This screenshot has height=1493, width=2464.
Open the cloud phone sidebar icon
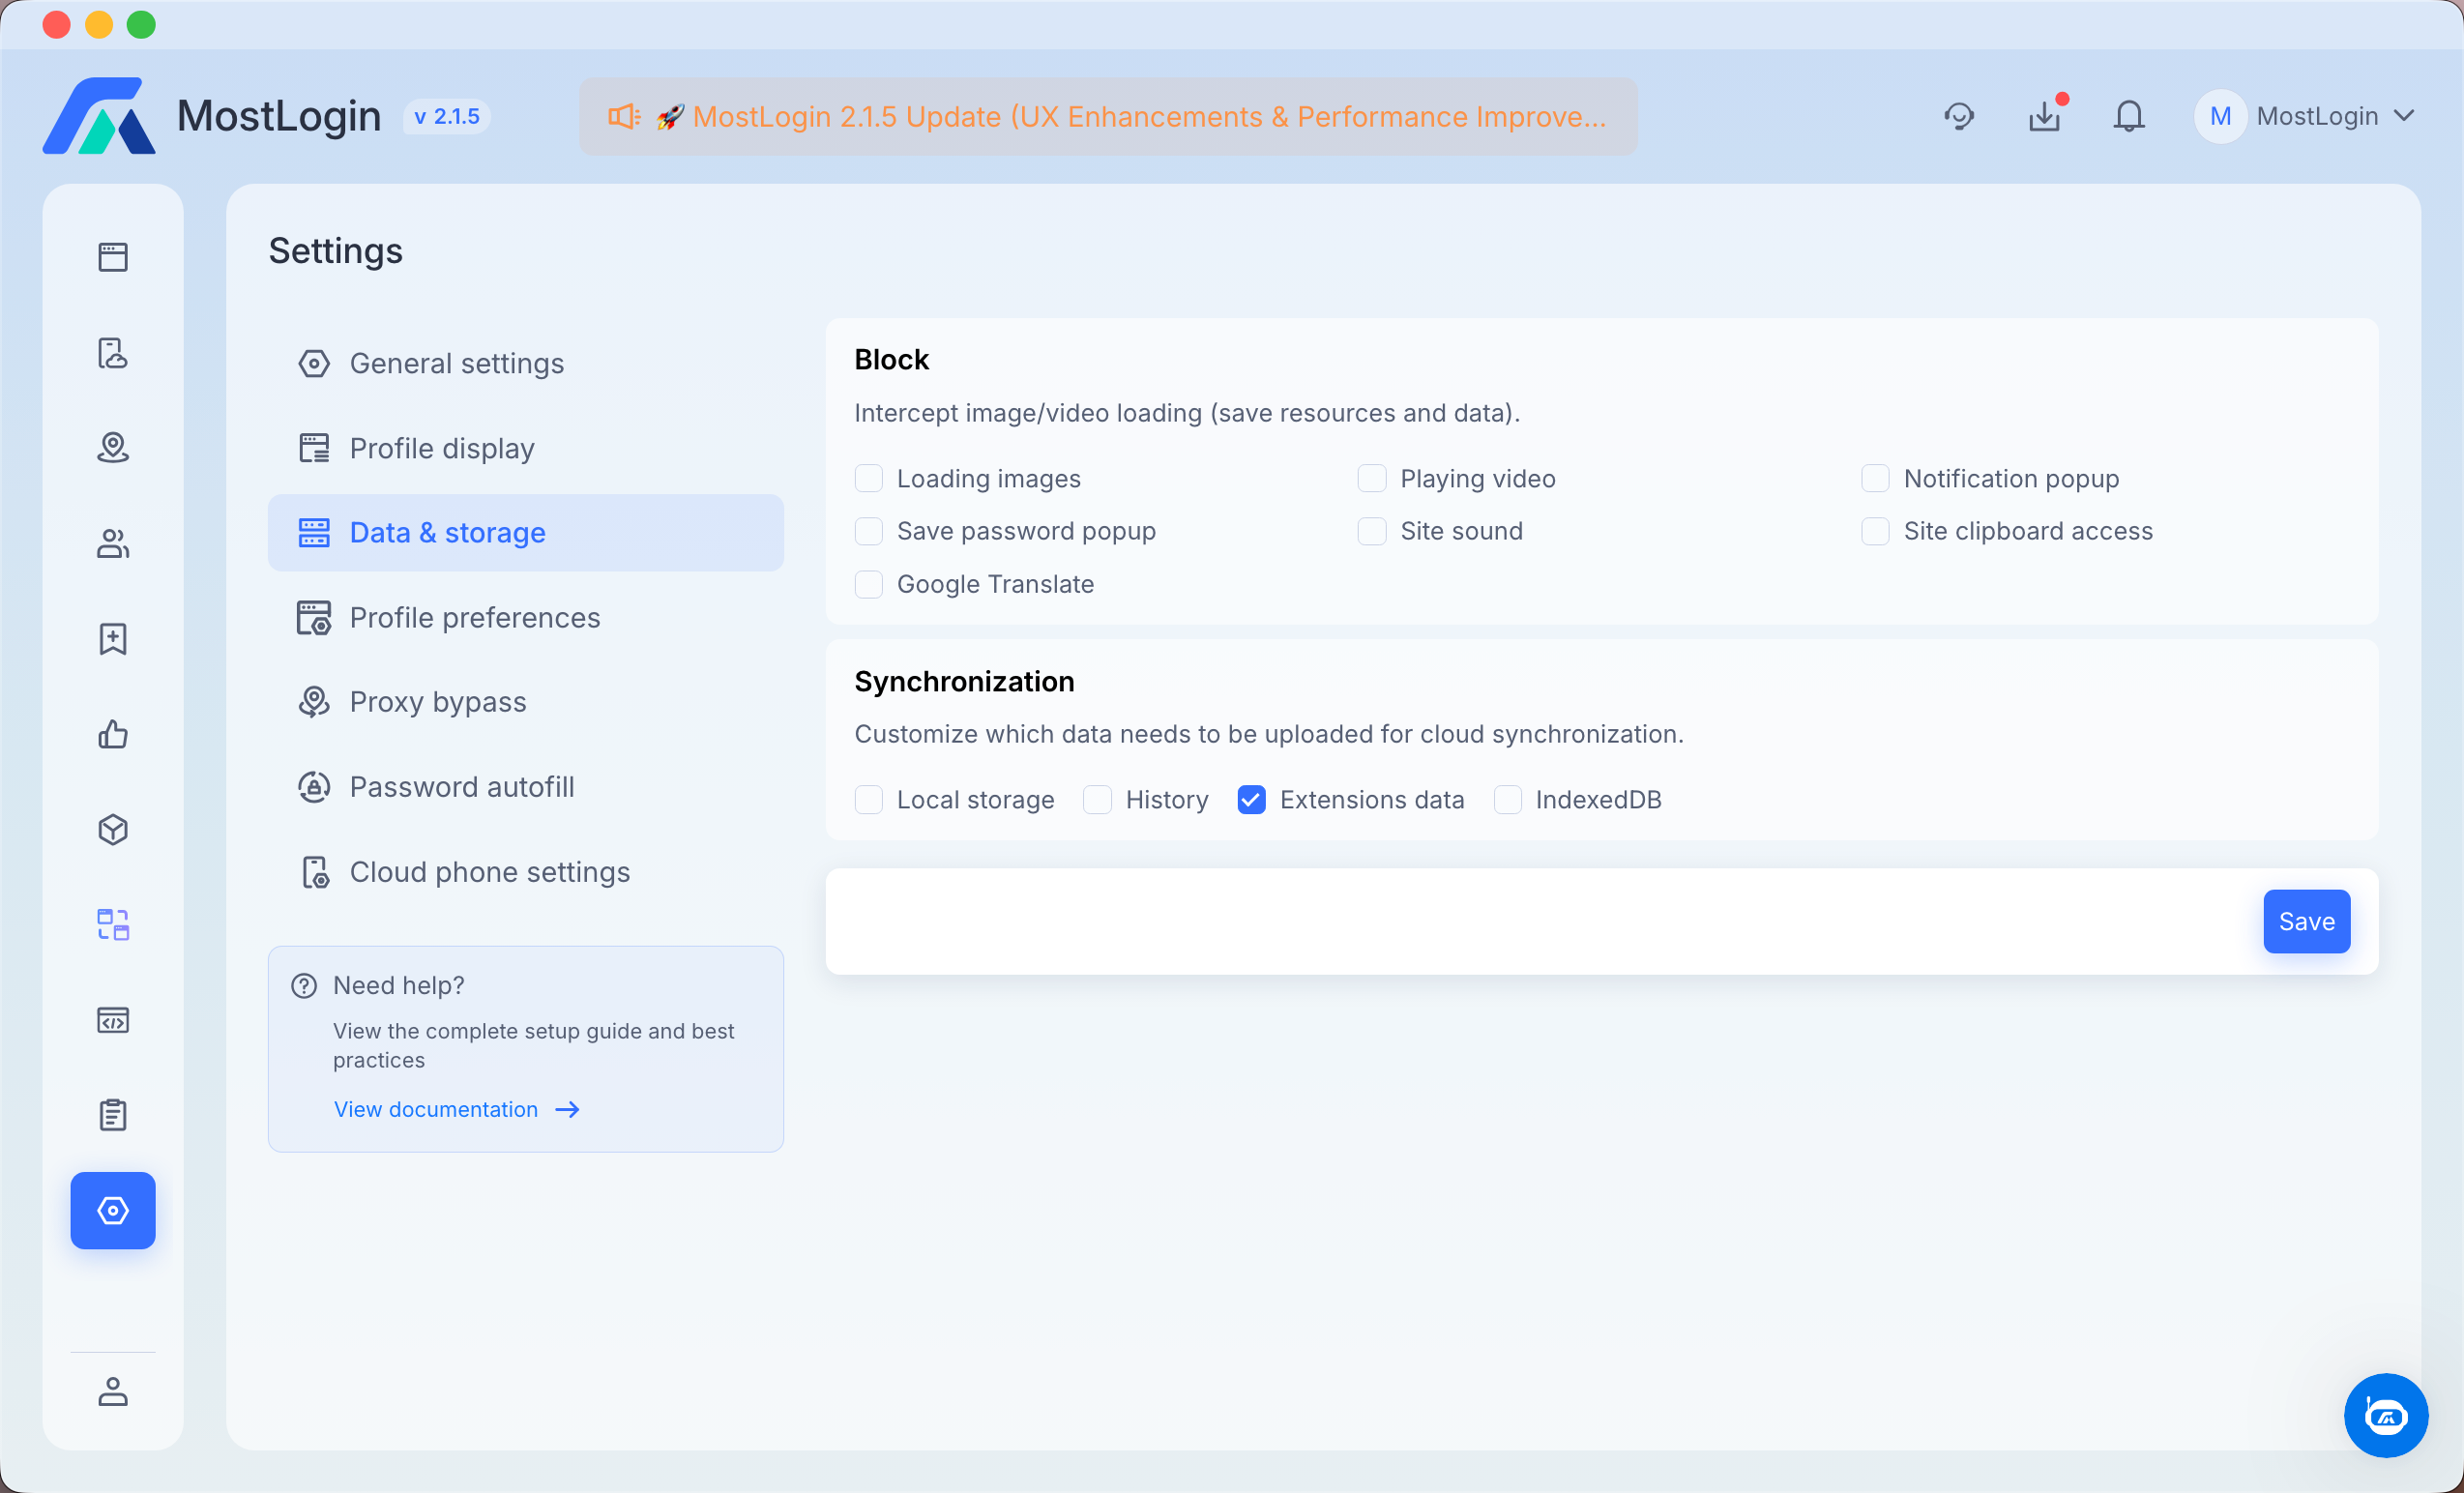113,353
